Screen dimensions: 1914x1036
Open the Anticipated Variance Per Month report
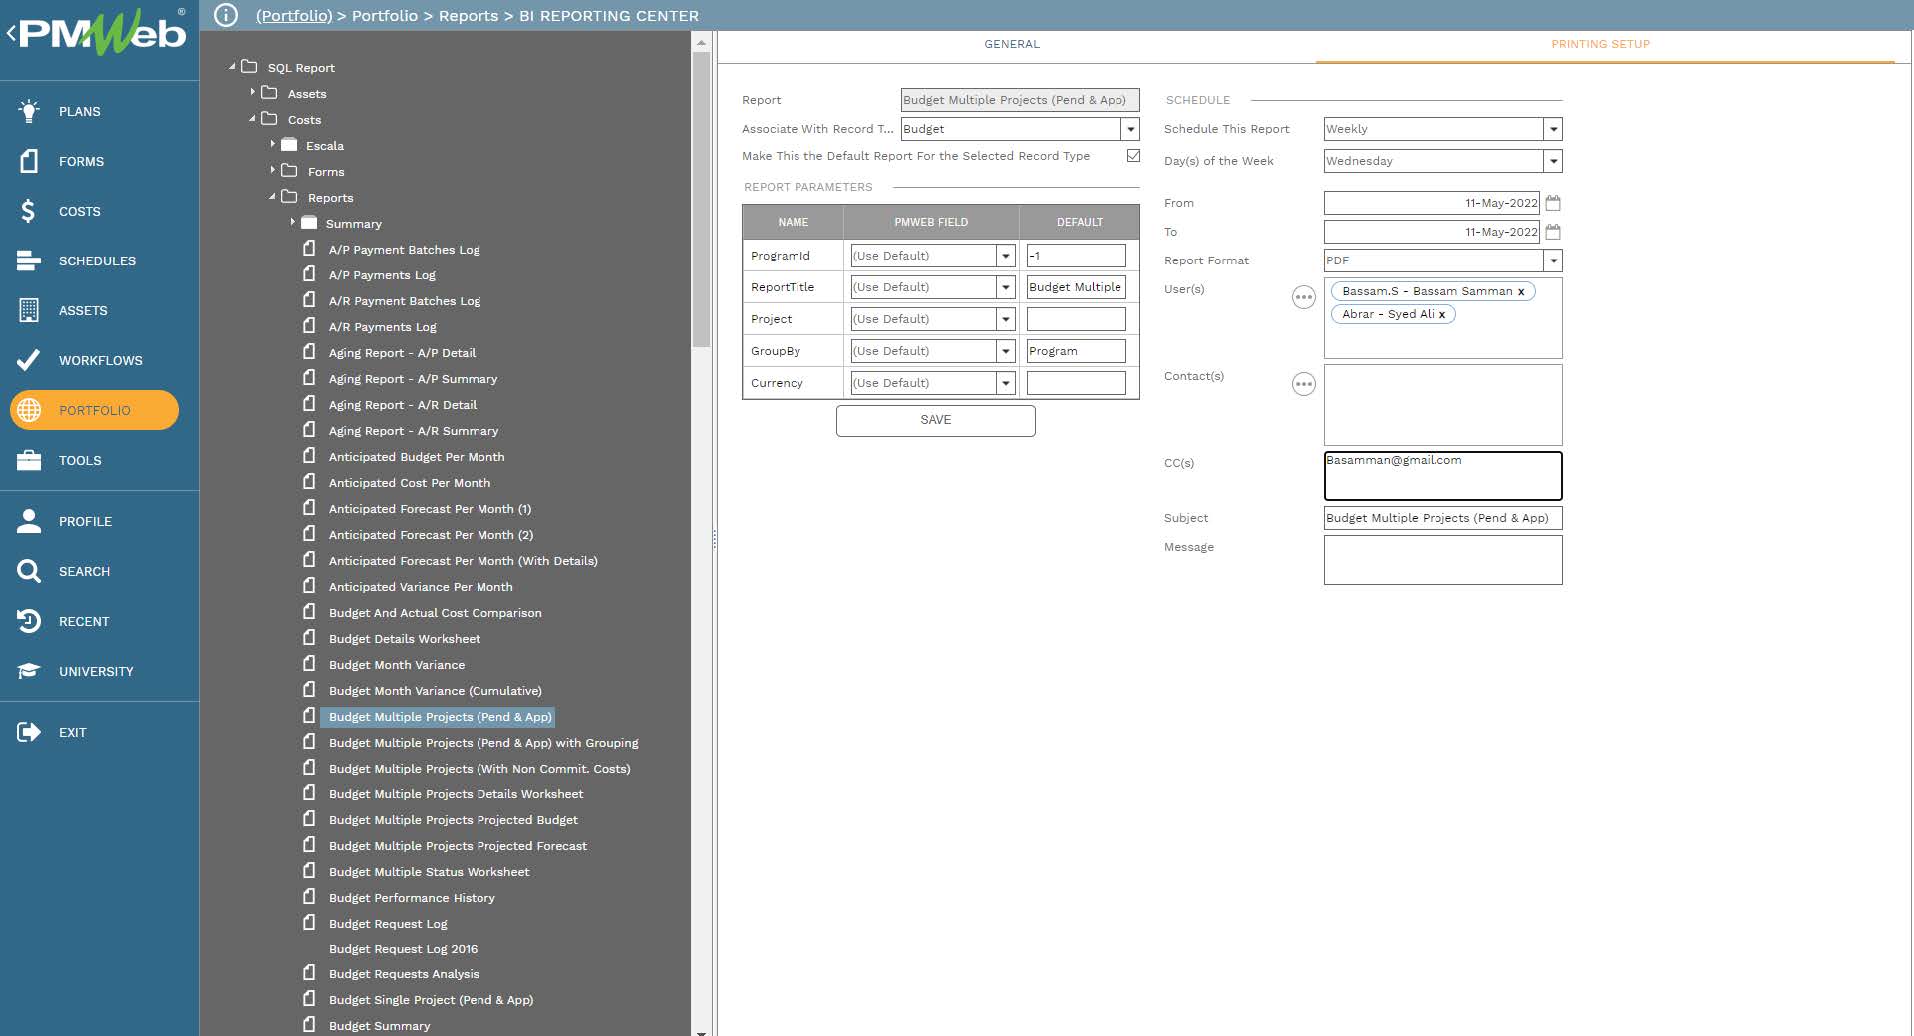click(x=420, y=587)
